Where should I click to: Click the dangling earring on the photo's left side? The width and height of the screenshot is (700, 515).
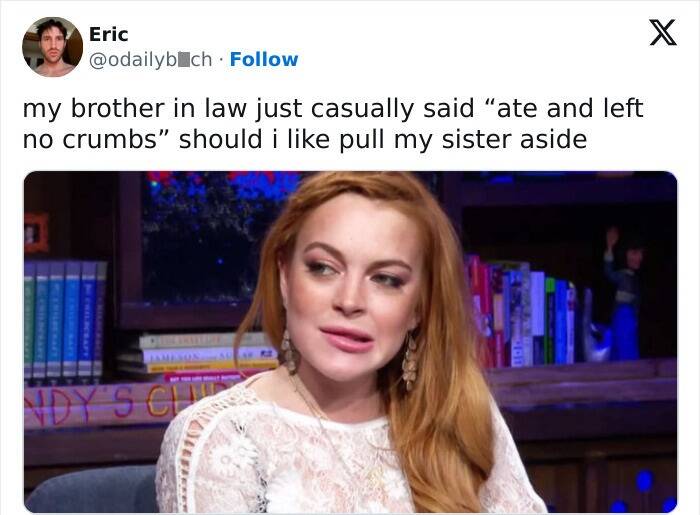pos(288,353)
